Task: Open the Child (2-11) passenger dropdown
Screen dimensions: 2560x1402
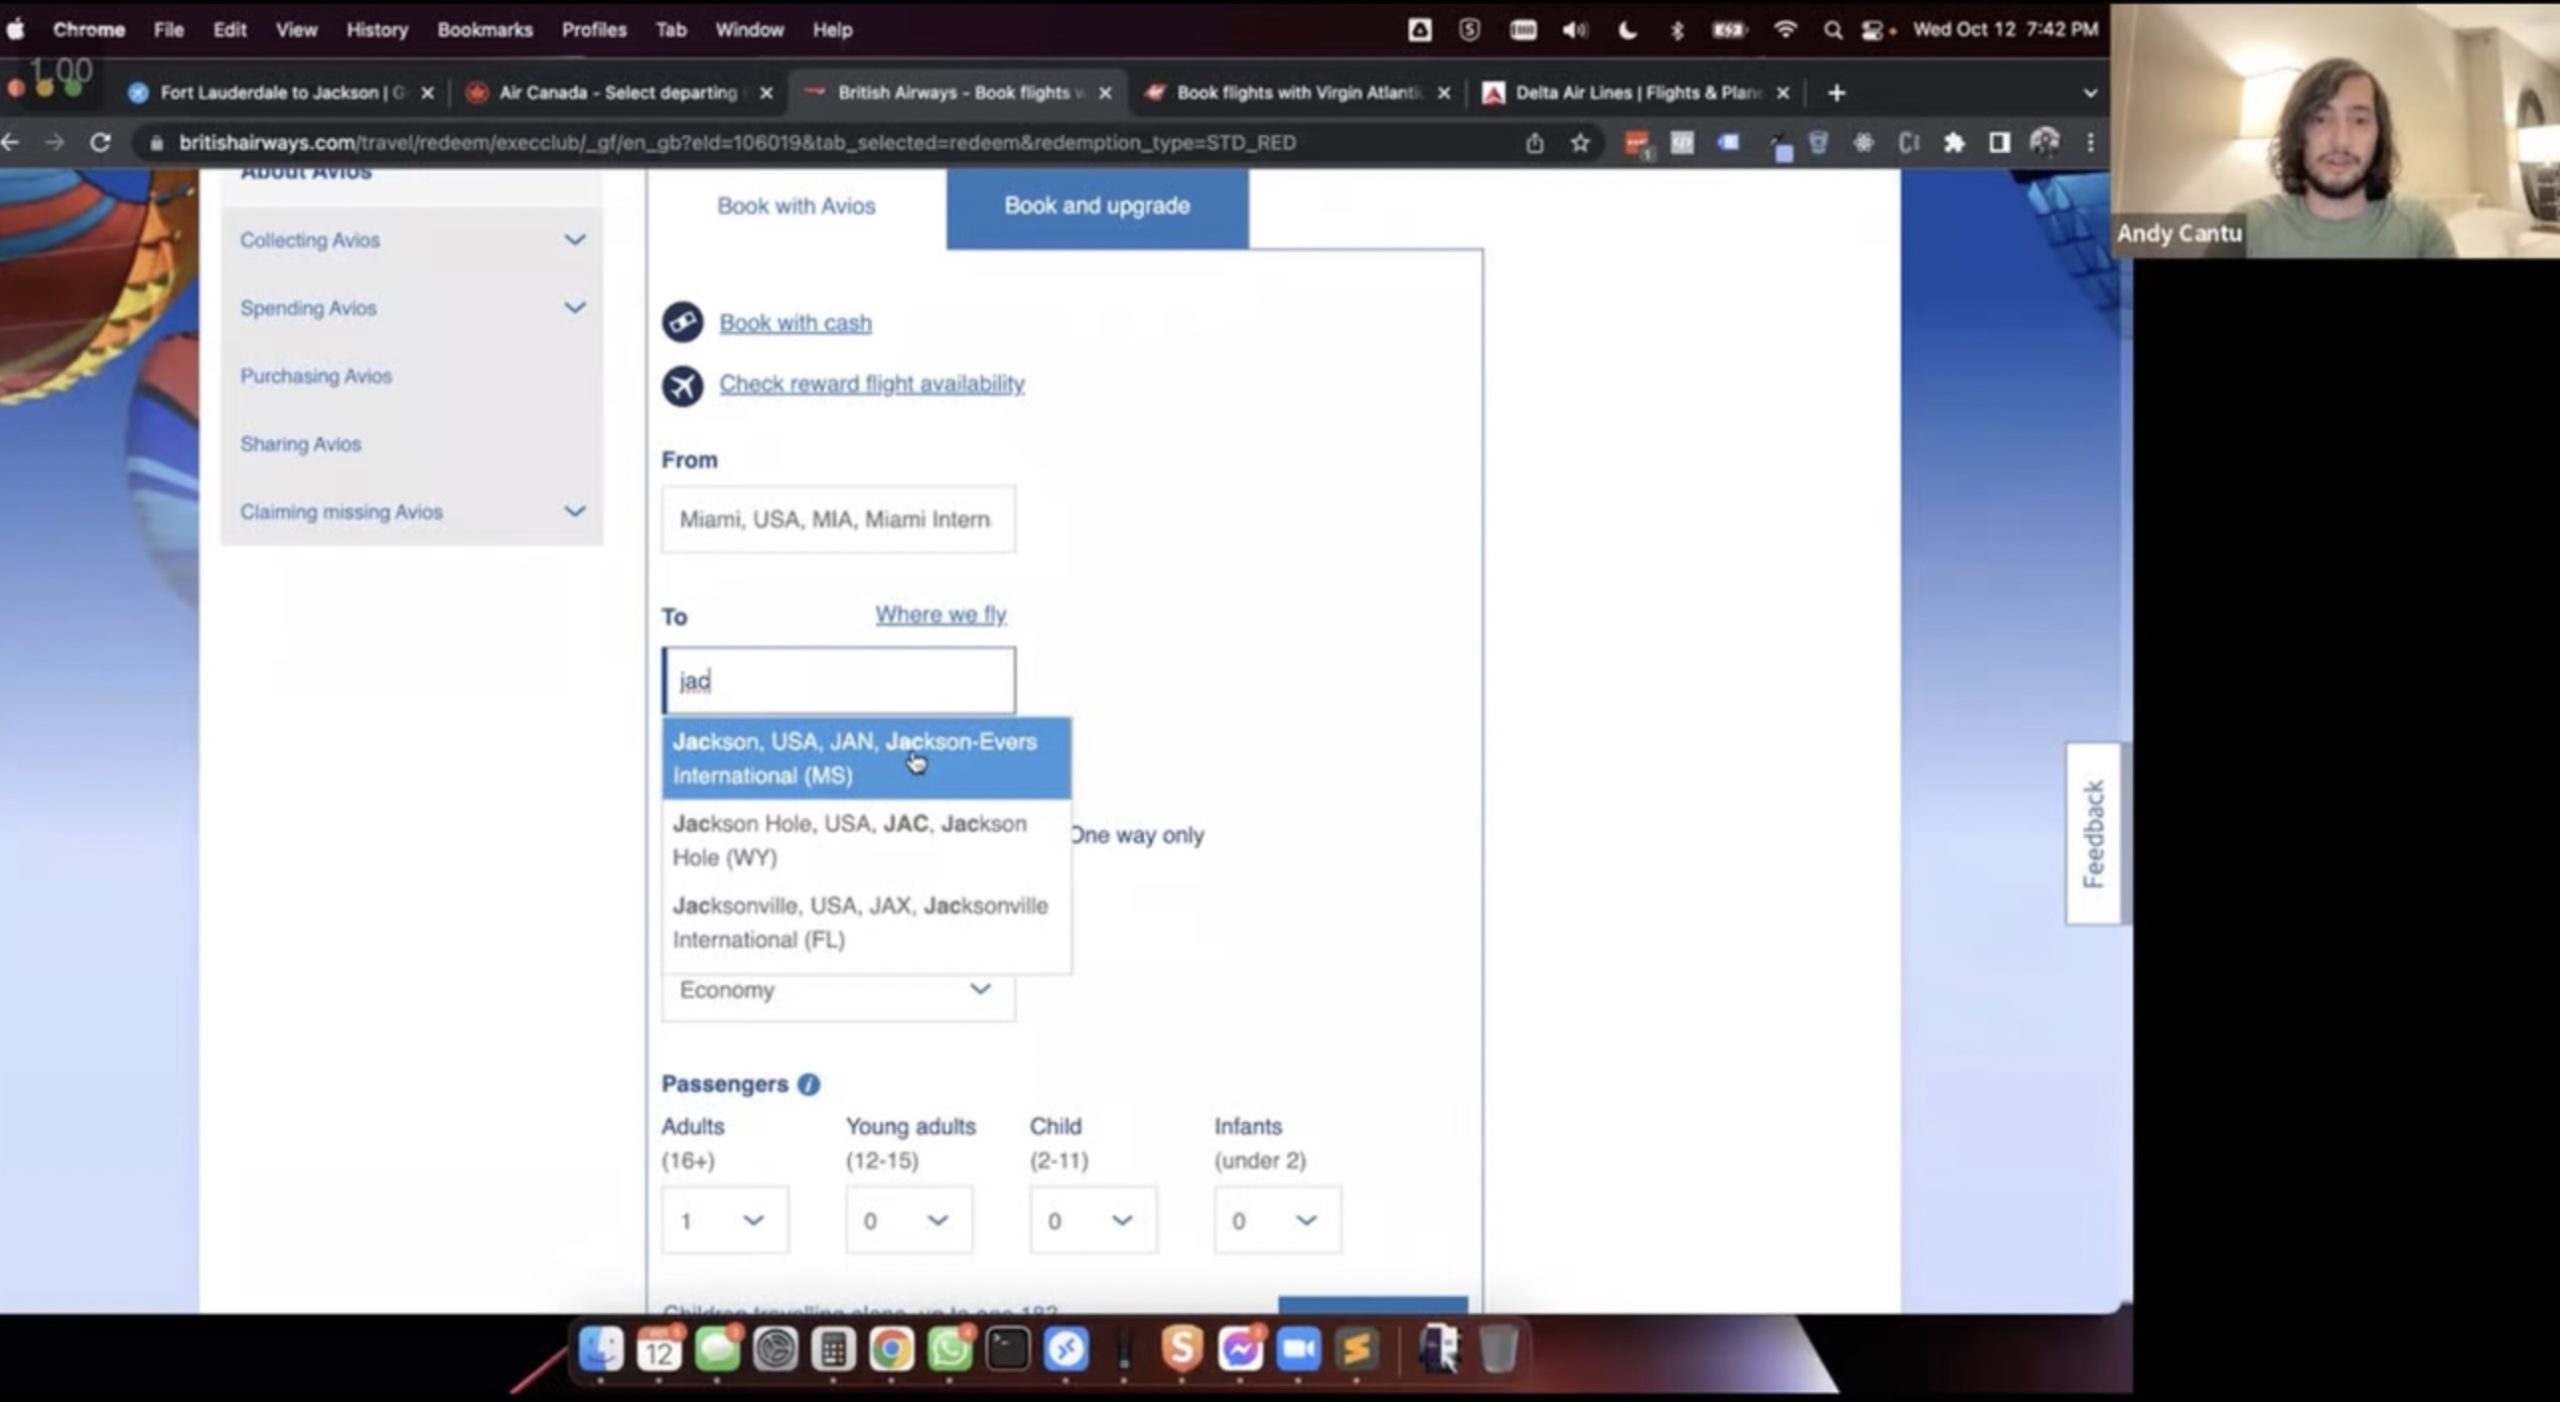Action: coord(1092,1220)
